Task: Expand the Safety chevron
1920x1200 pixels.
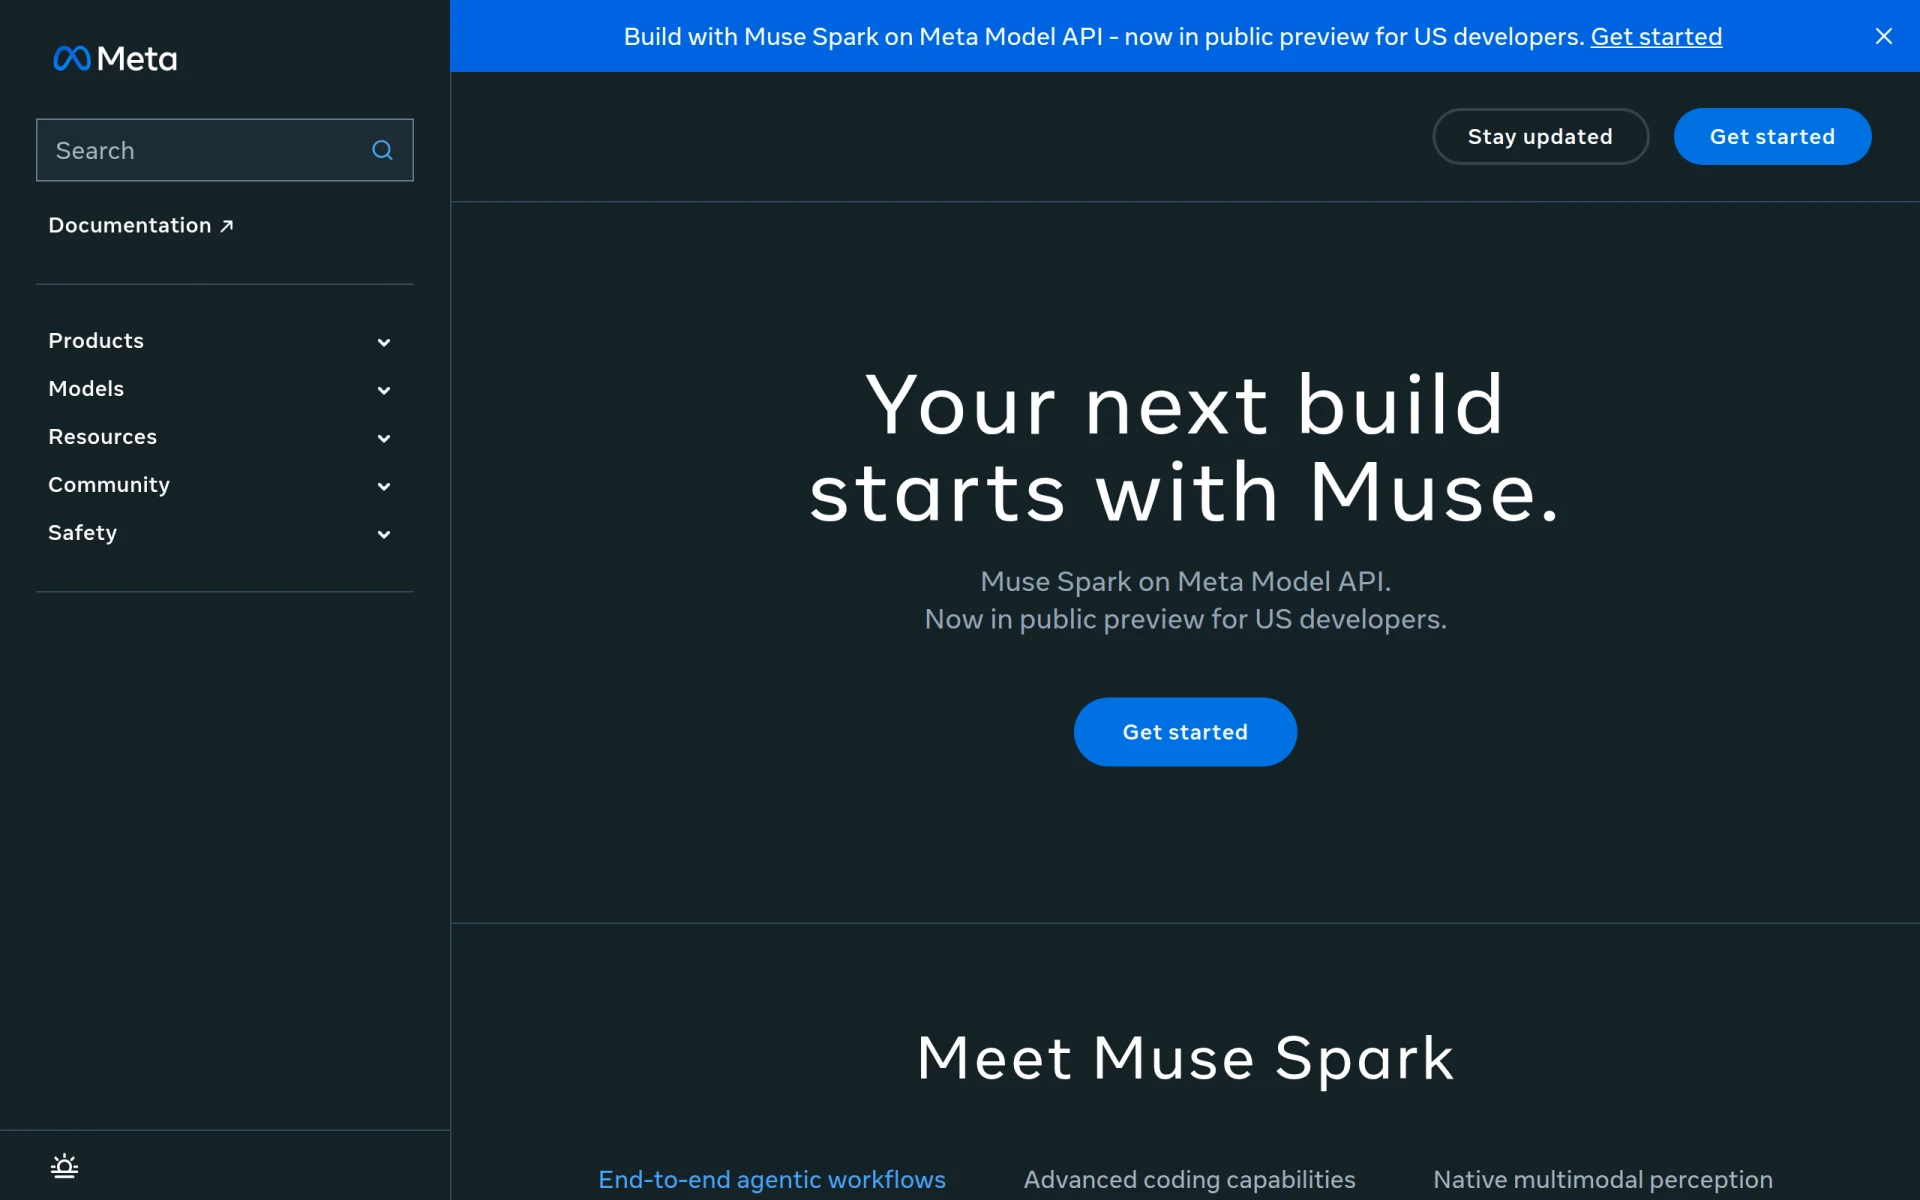Action: coord(384,534)
